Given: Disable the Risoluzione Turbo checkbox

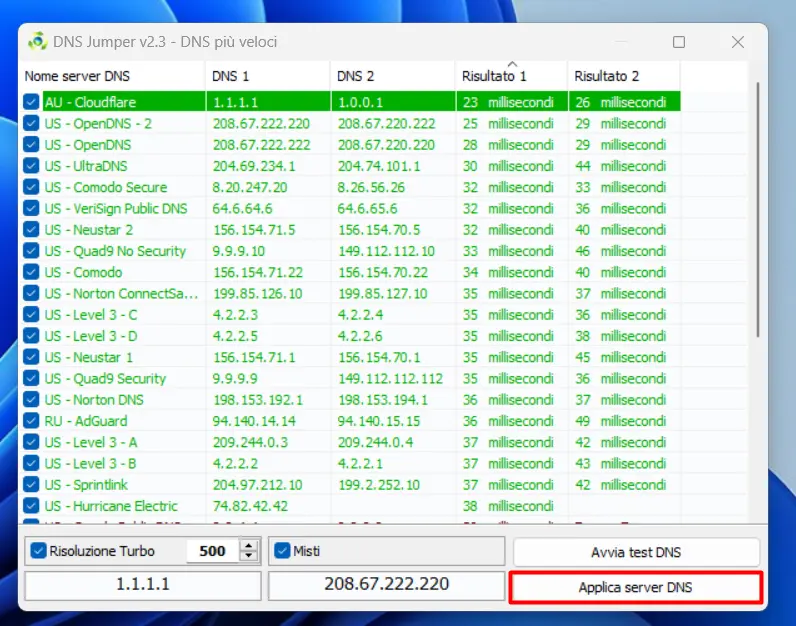Looking at the screenshot, I should pyautogui.click(x=39, y=551).
